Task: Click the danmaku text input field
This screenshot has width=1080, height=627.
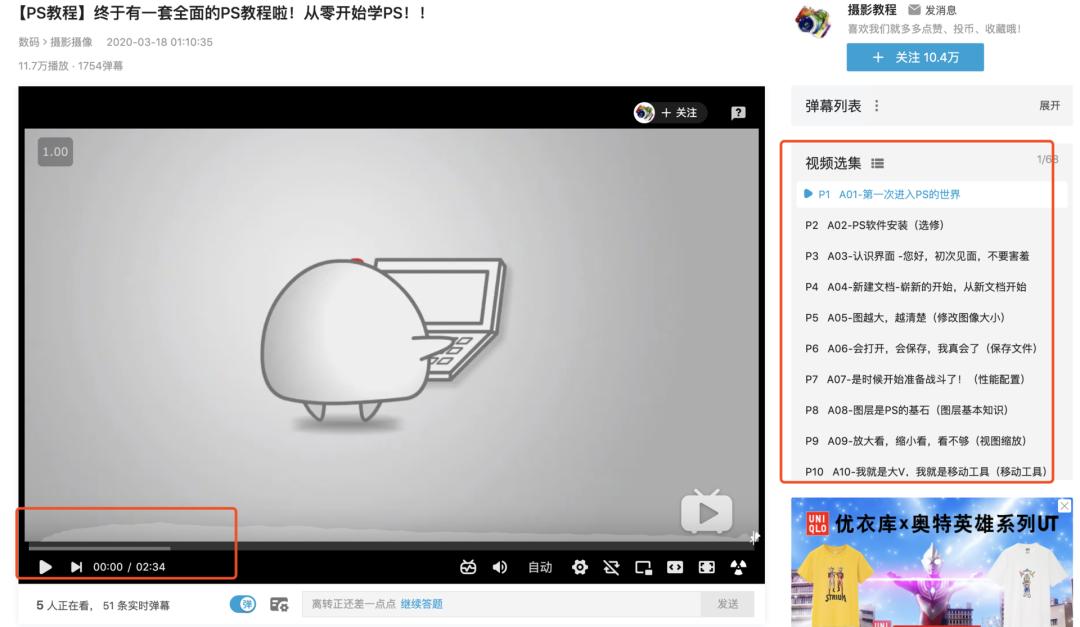Action: [x=501, y=604]
